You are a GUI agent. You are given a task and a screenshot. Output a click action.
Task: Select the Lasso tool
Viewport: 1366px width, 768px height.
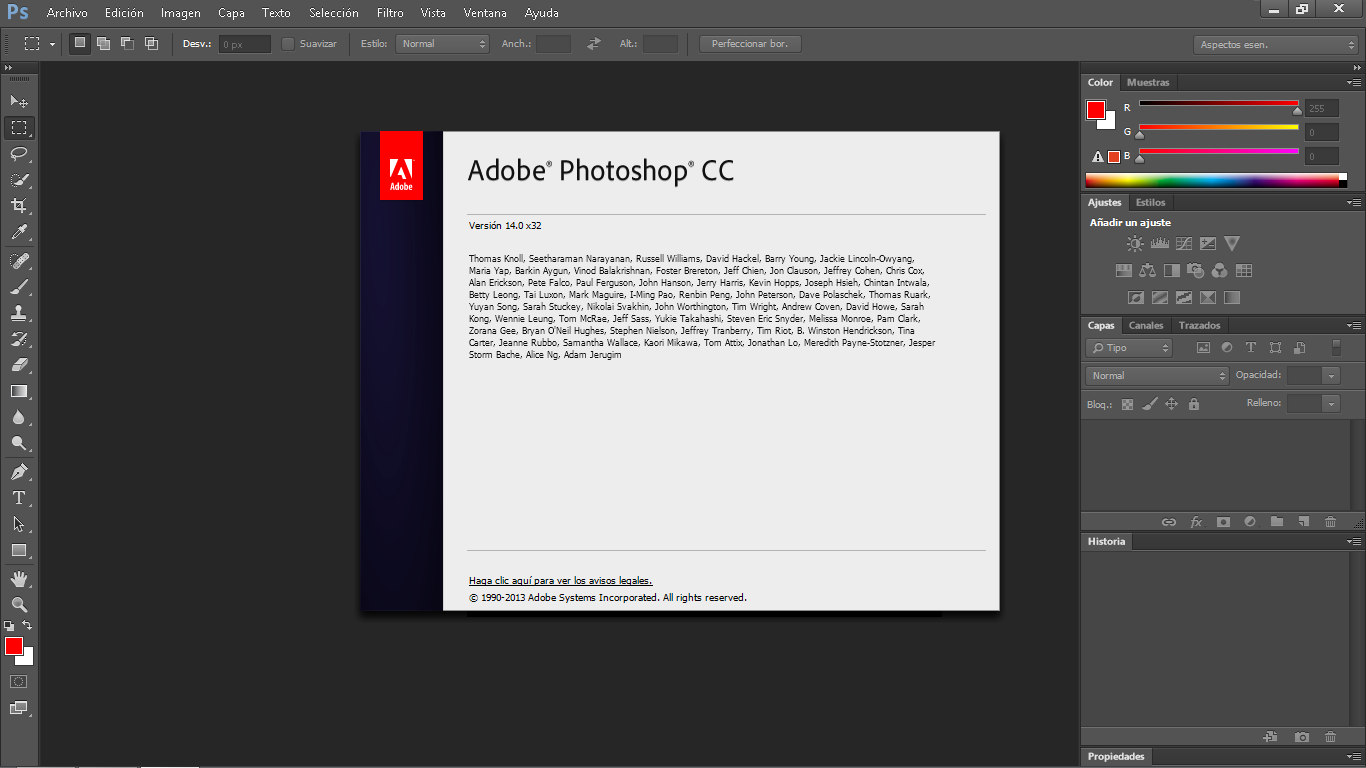(19, 153)
